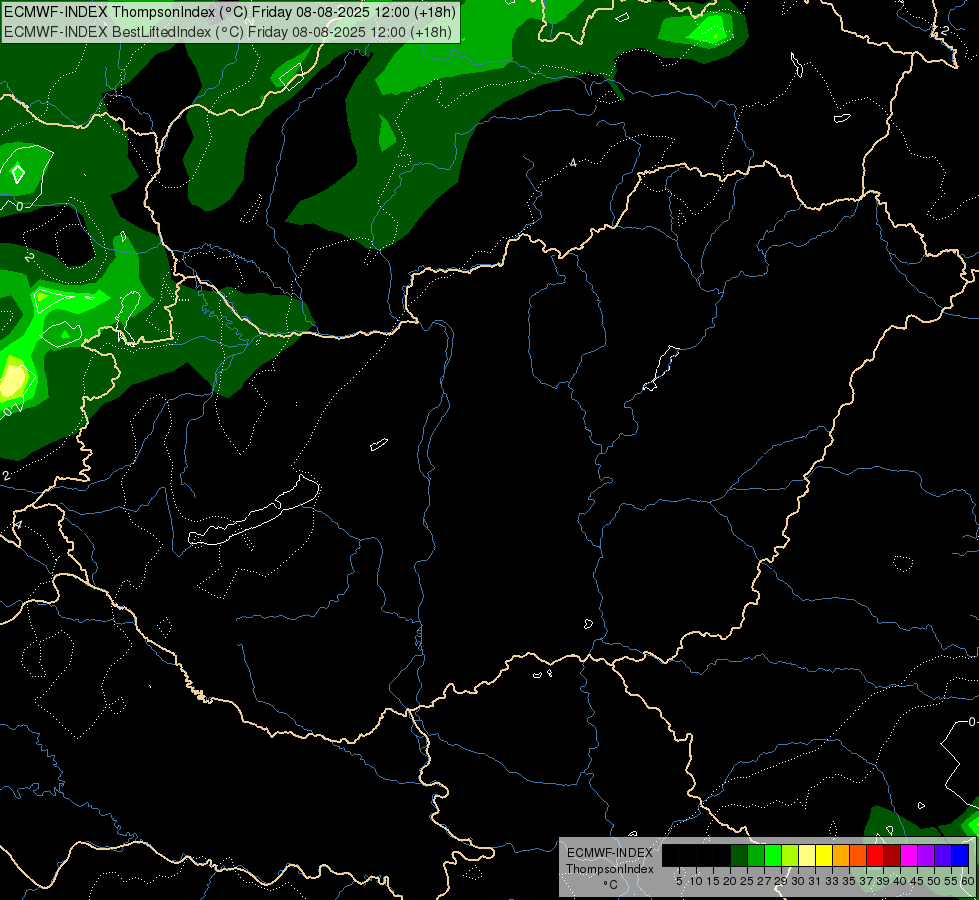The image size is (979, 900).
Task: Pick the dark red 39-40 legend swatch
Action: click(x=892, y=855)
